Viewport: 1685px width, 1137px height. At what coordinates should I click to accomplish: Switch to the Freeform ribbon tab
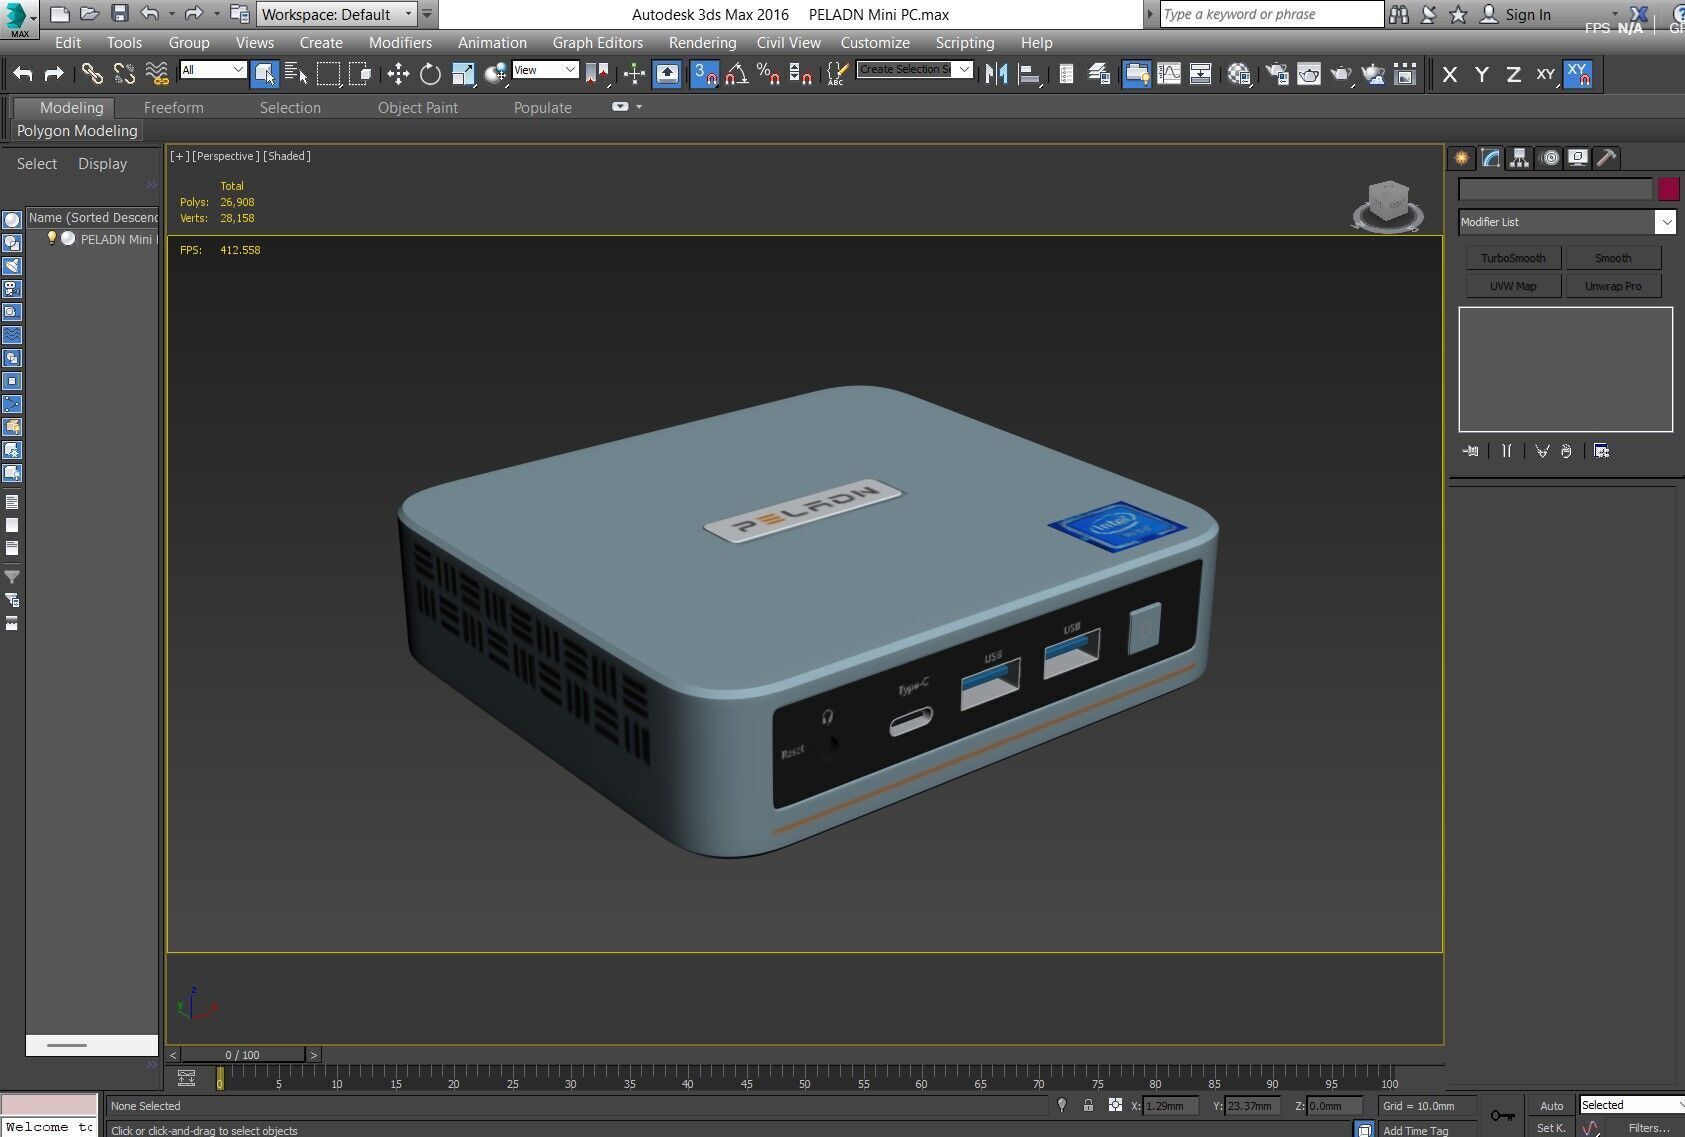(173, 108)
